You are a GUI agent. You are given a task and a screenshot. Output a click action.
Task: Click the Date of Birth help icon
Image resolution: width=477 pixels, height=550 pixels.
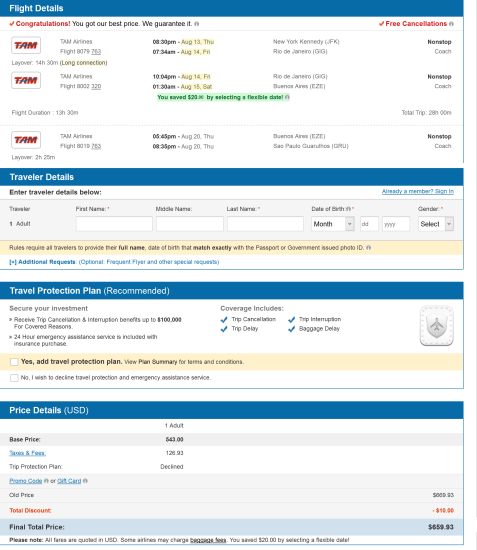[349, 209]
